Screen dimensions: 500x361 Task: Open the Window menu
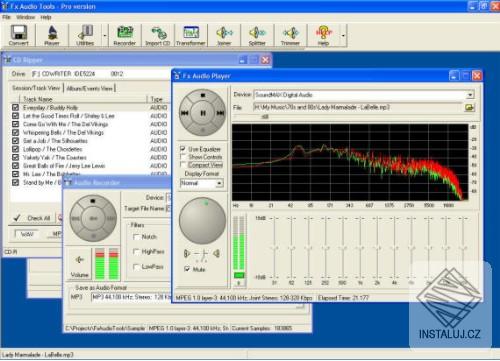point(26,17)
